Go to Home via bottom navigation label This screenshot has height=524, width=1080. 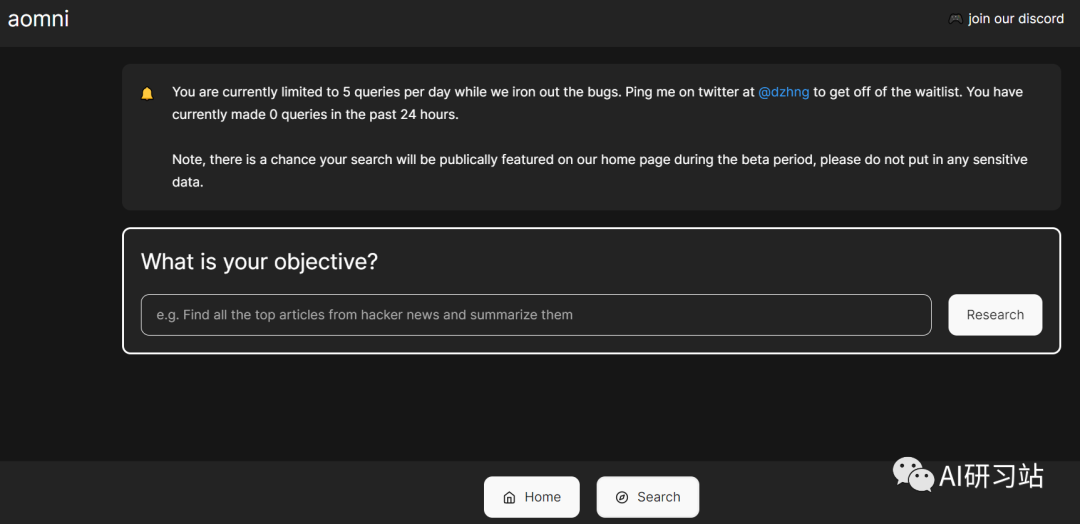(x=543, y=497)
